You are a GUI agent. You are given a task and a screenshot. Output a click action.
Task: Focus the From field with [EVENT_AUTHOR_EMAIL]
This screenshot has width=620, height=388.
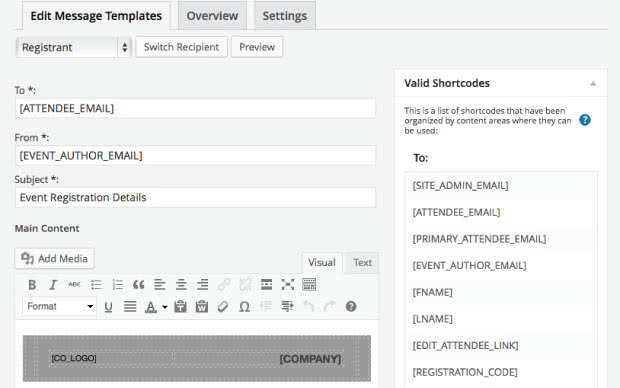point(195,156)
